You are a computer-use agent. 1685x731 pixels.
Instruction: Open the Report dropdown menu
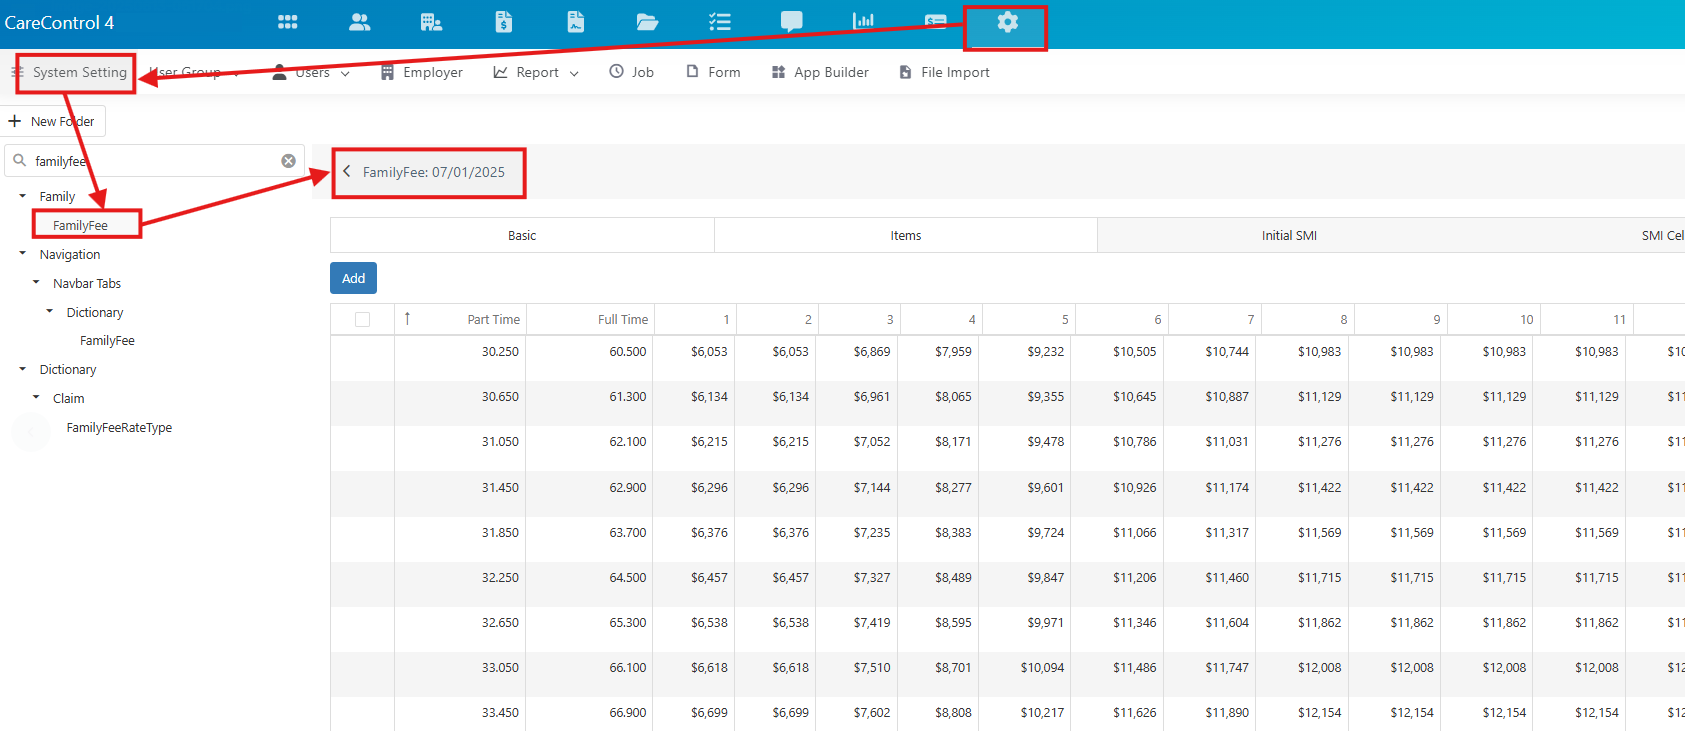point(536,72)
